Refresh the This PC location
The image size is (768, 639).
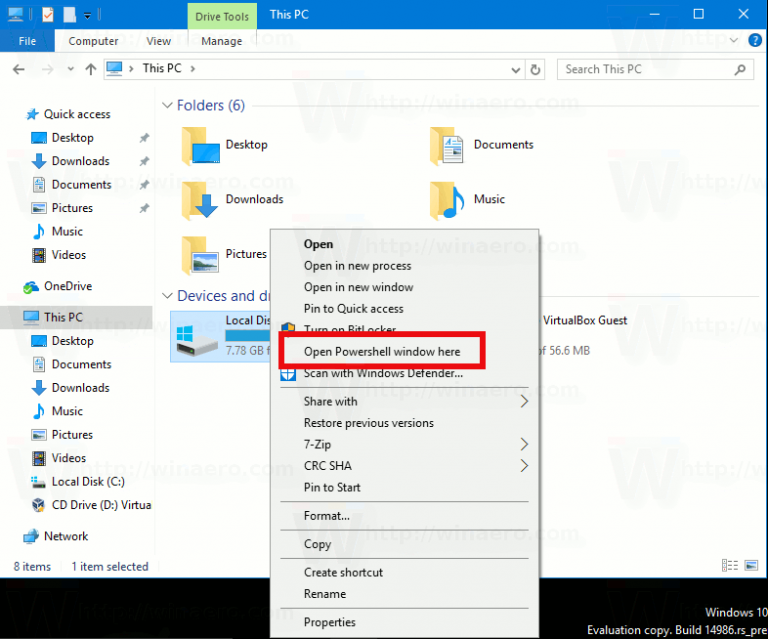click(x=535, y=69)
